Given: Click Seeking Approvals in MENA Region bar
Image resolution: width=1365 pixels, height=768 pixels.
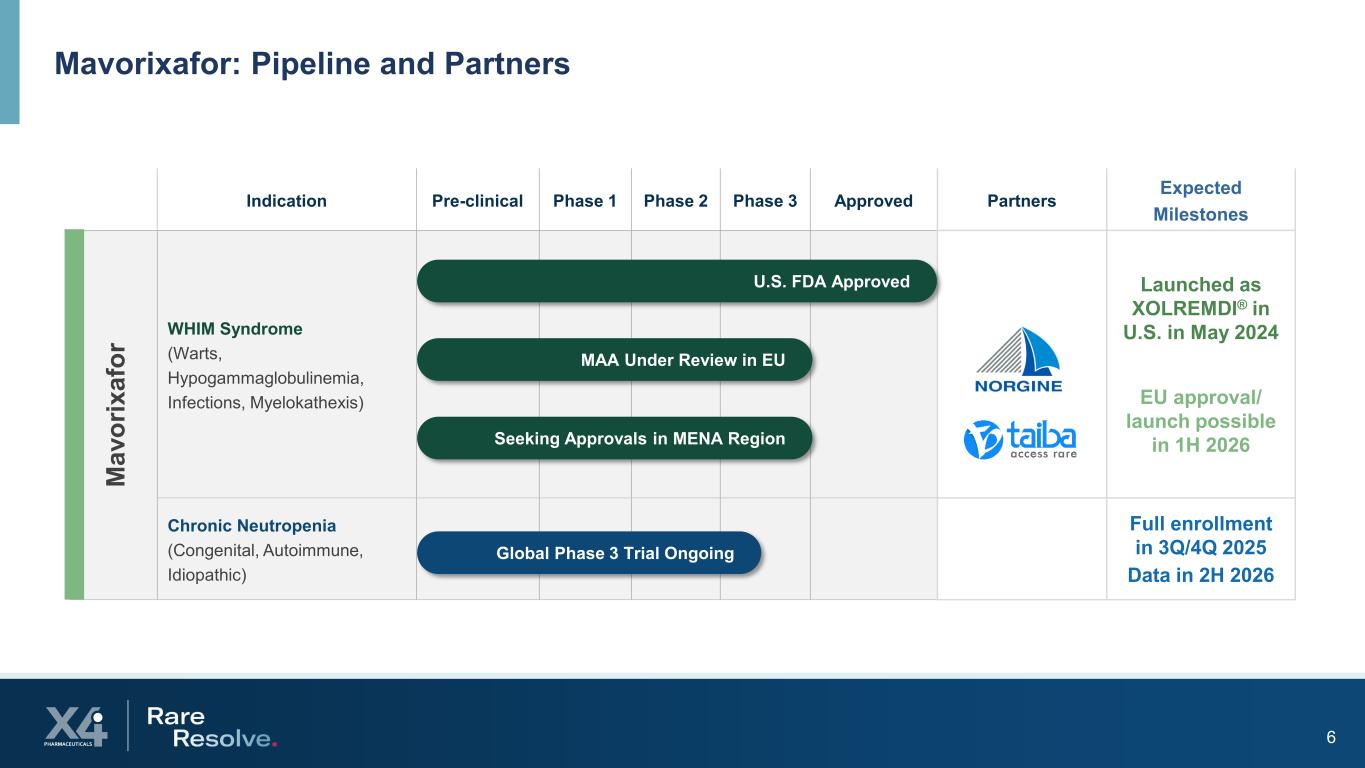Looking at the screenshot, I should pos(613,438).
